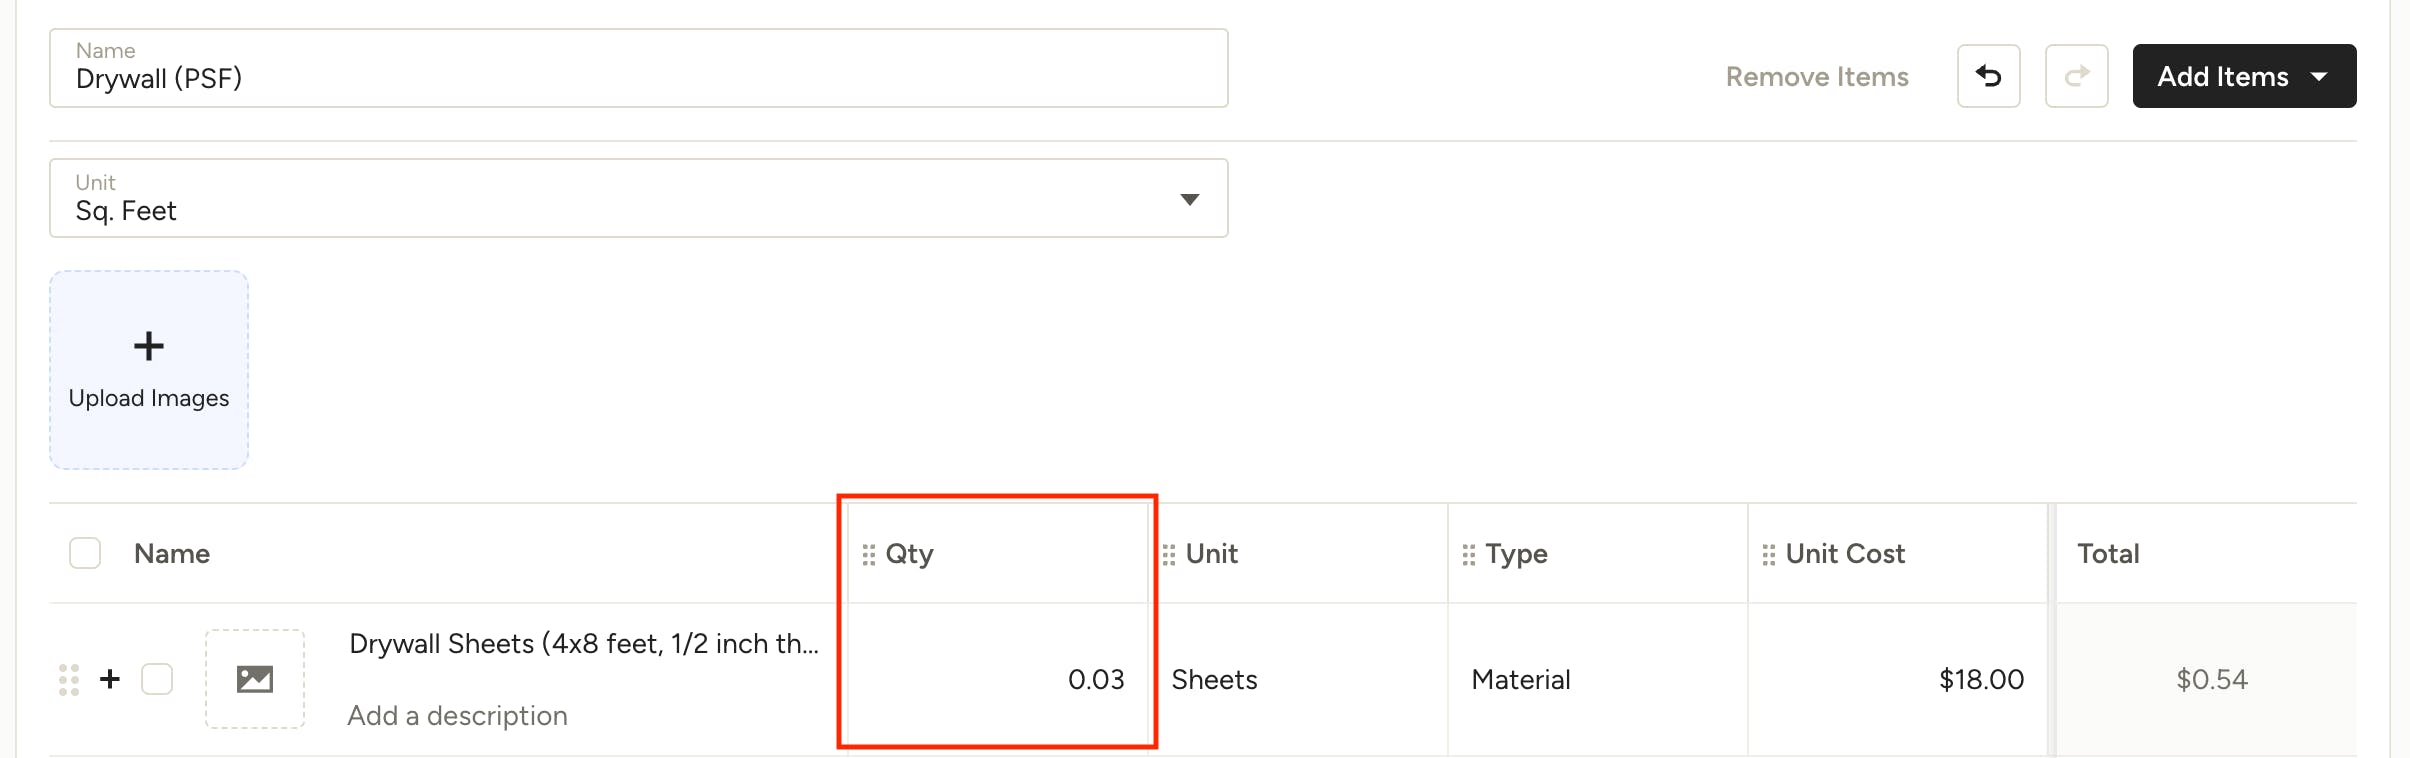This screenshot has height=758, width=2410.
Task: Edit the Name field containing Drywall (PSF)
Action: coord(638,68)
